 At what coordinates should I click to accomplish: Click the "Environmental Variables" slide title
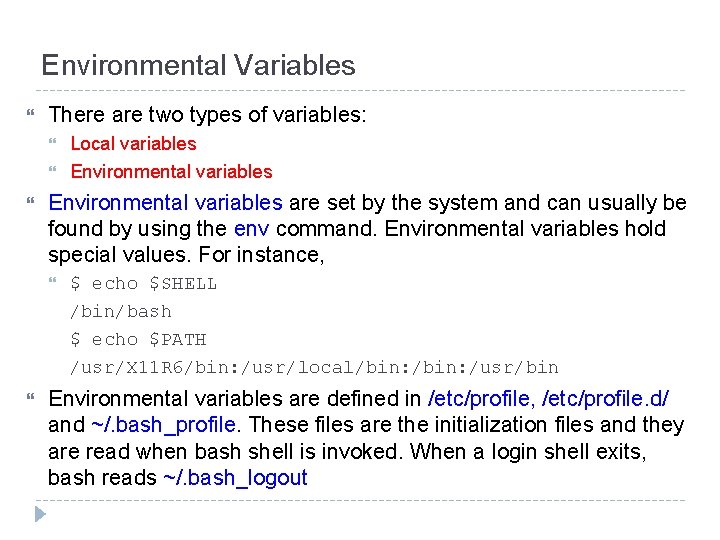[198, 66]
